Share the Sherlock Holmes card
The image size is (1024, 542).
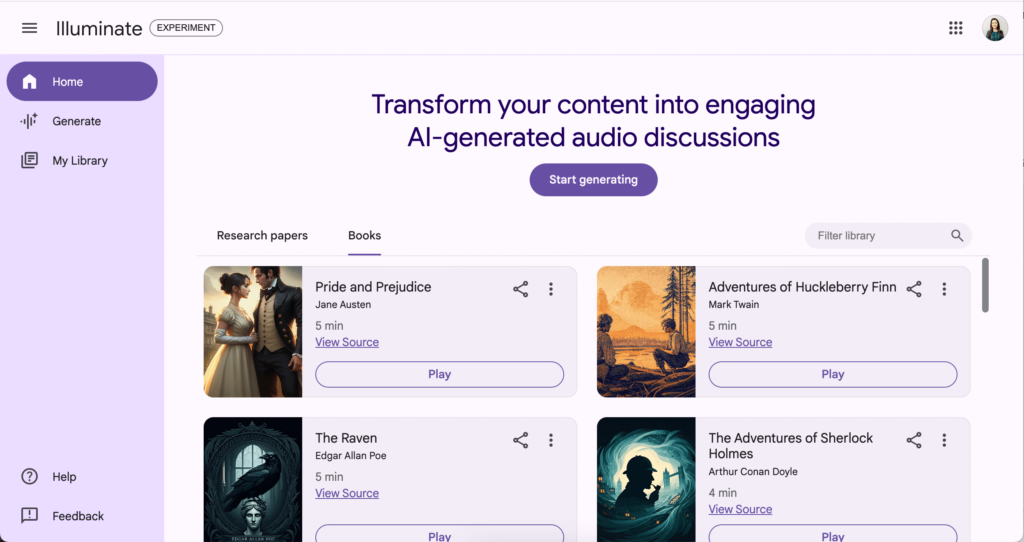[x=914, y=440]
